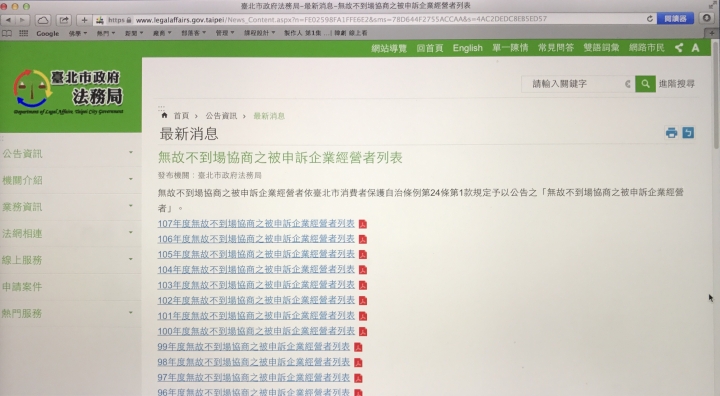This screenshot has width=720, height=396.
Task: Click the Share toolbar icon in Safari
Action: click(64, 20)
